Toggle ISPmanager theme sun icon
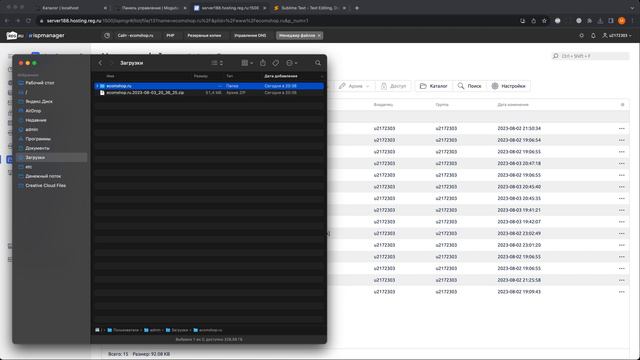The width and height of the screenshot is (640, 360). [x=581, y=36]
